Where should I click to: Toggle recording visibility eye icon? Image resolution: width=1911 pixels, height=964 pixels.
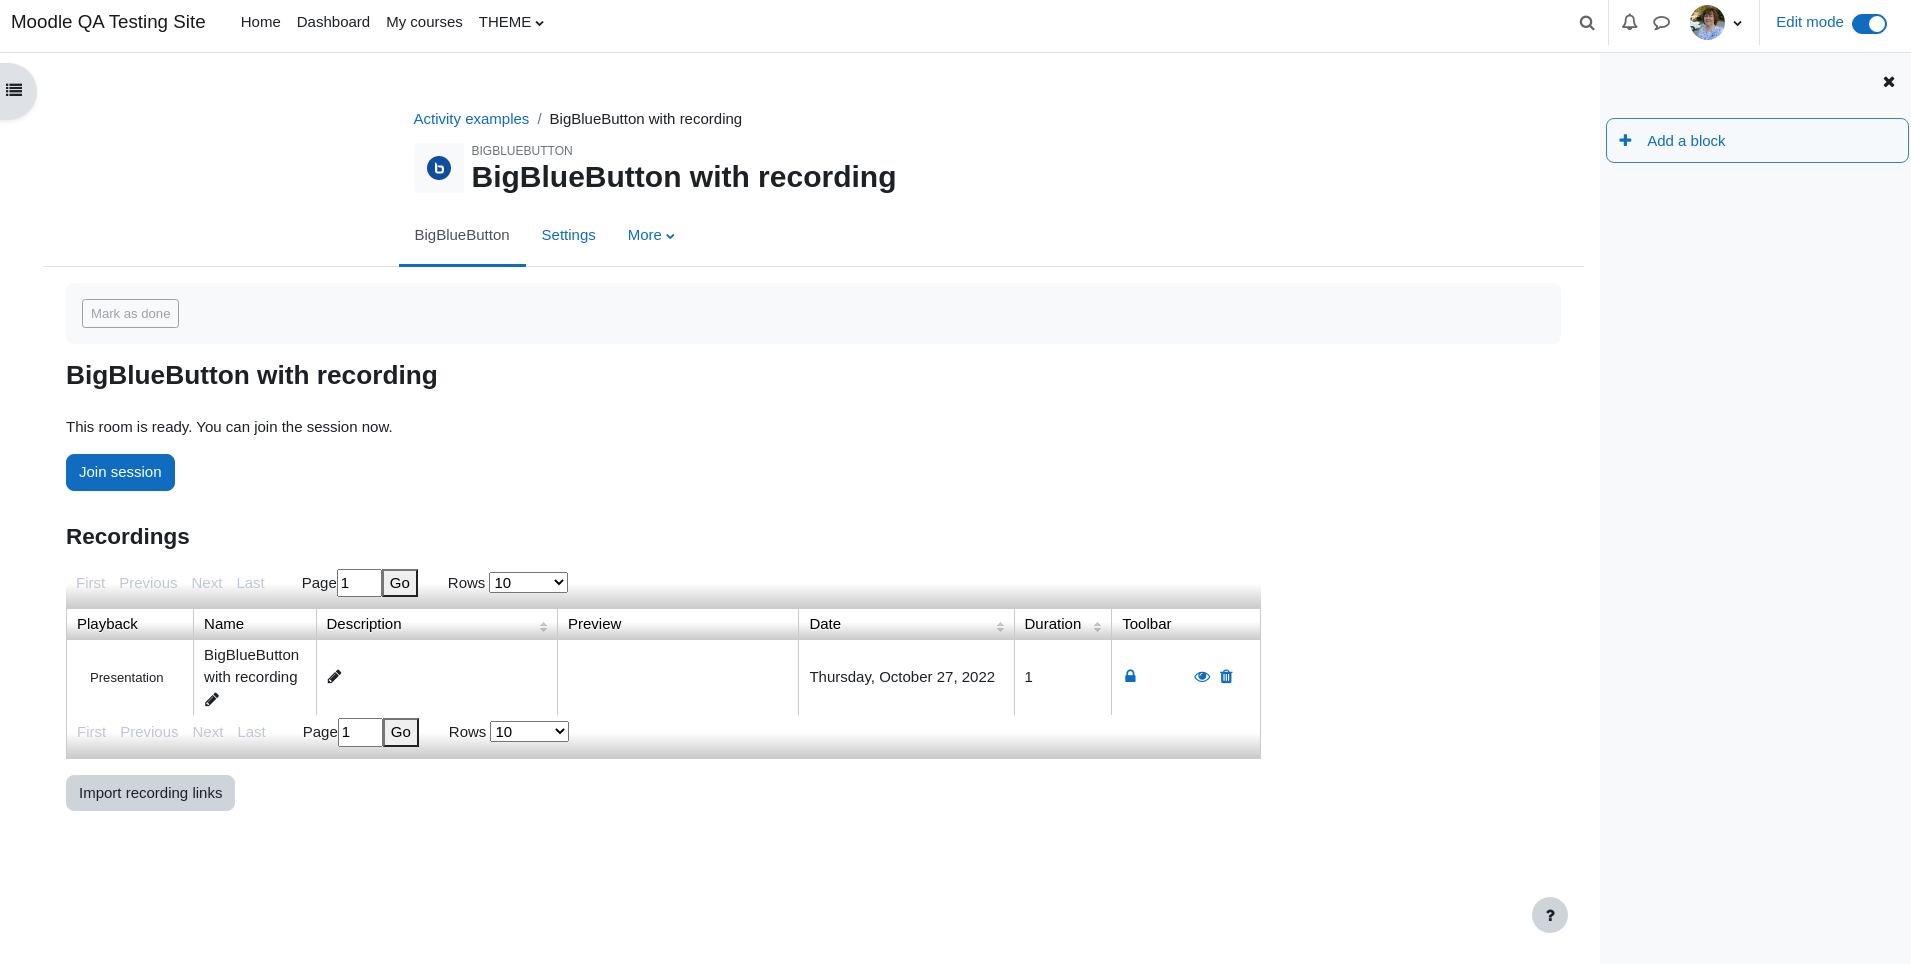(1202, 677)
